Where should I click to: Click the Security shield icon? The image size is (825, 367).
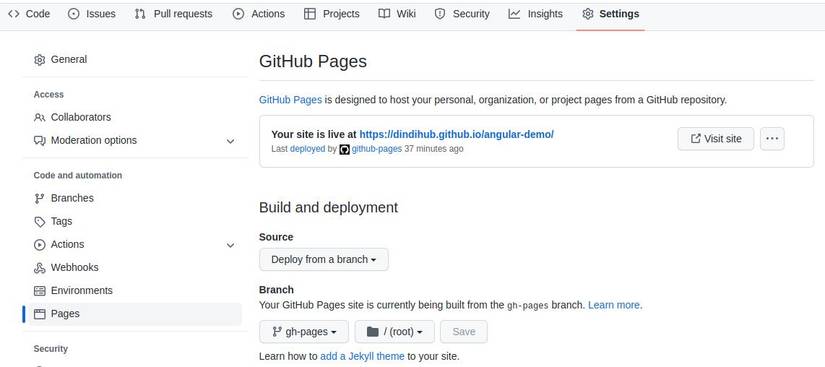440,14
